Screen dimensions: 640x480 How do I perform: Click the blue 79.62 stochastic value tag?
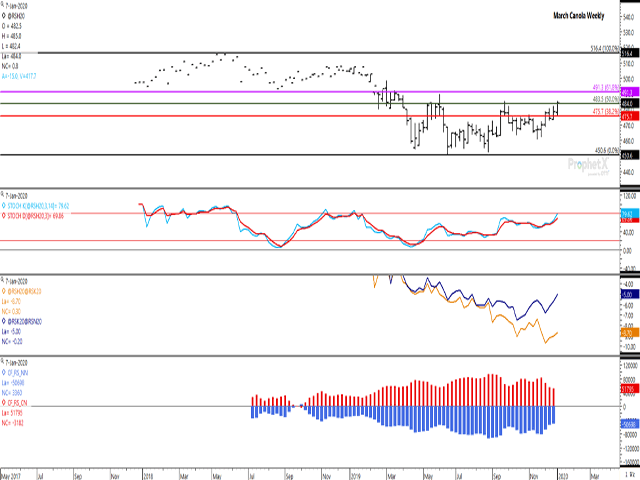click(629, 213)
